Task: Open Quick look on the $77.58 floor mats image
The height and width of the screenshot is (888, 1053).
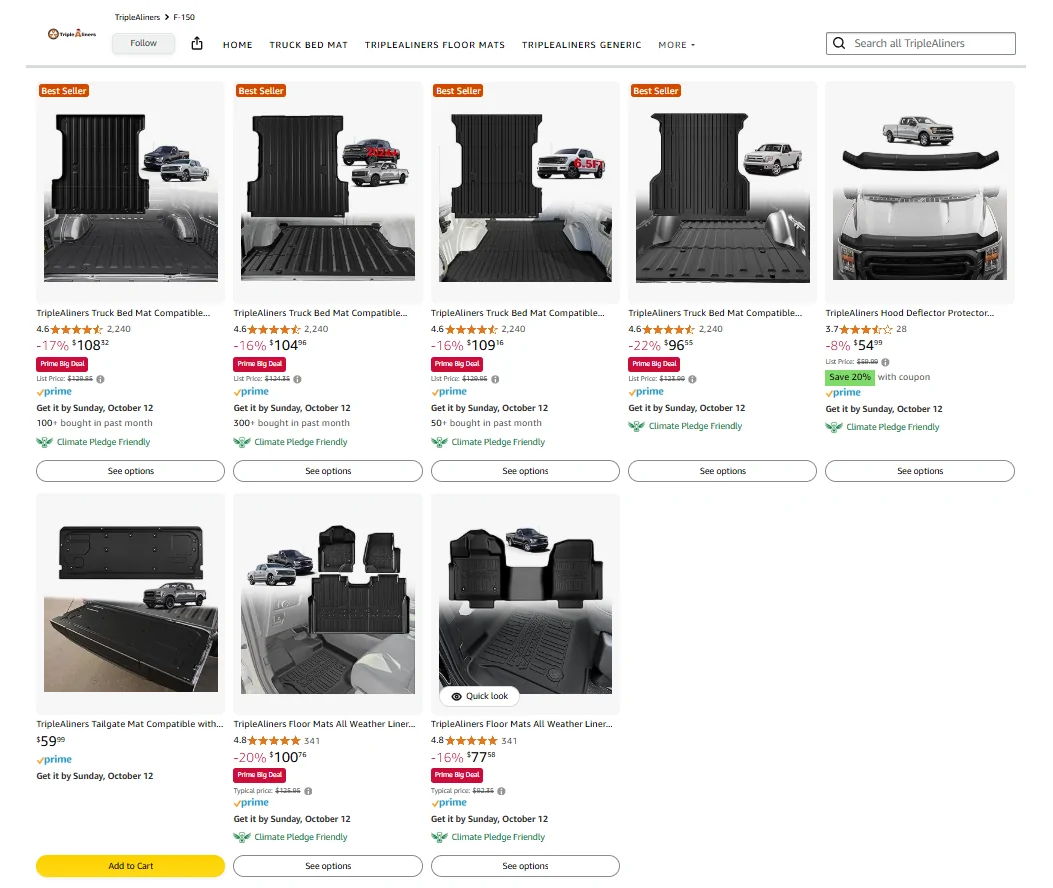Action: pos(480,696)
